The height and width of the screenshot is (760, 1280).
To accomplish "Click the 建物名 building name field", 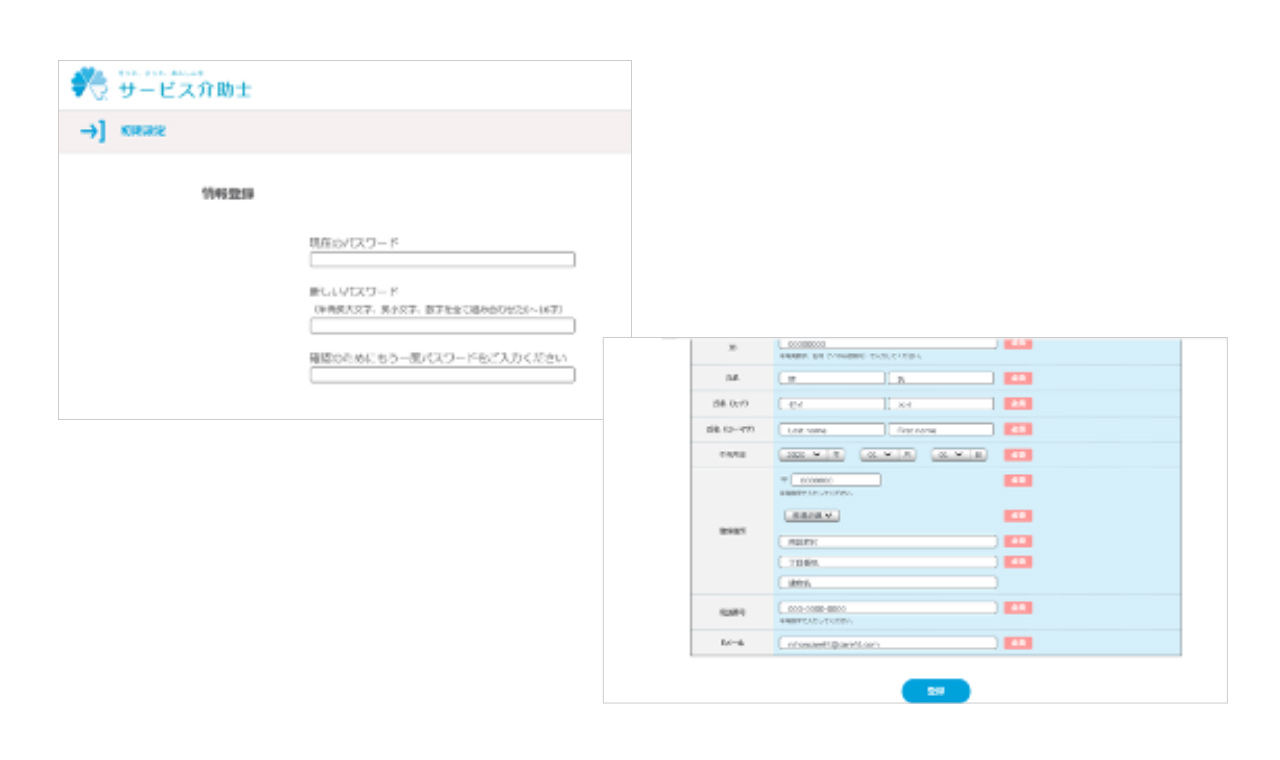I will pyautogui.click(x=888, y=582).
